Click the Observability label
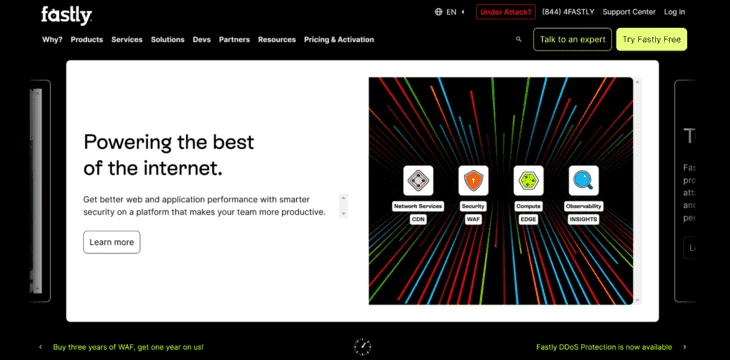Screen dimensions: 730x360 [584, 206]
